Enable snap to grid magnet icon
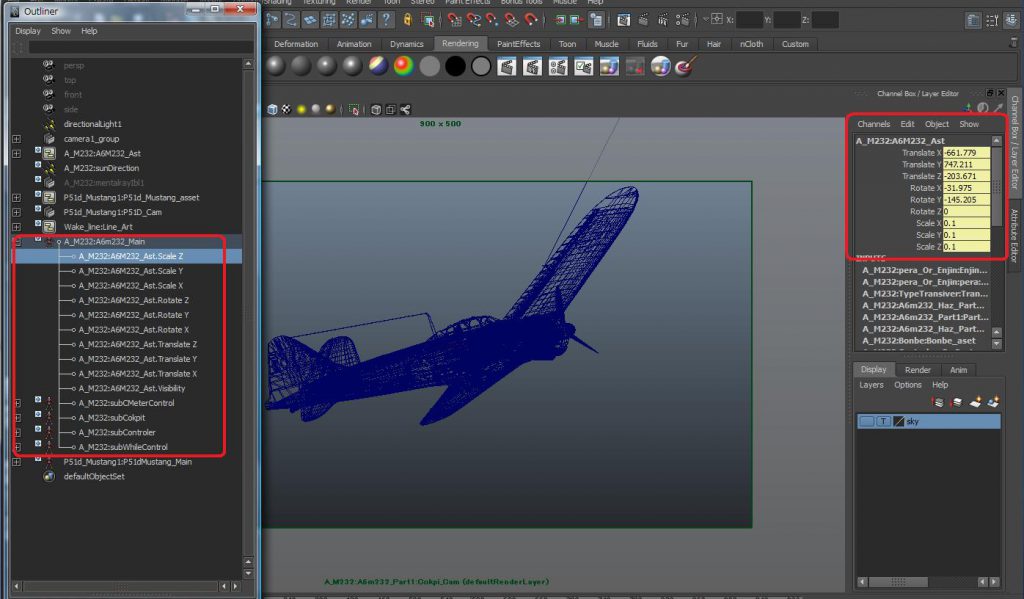 click(455, 20)
